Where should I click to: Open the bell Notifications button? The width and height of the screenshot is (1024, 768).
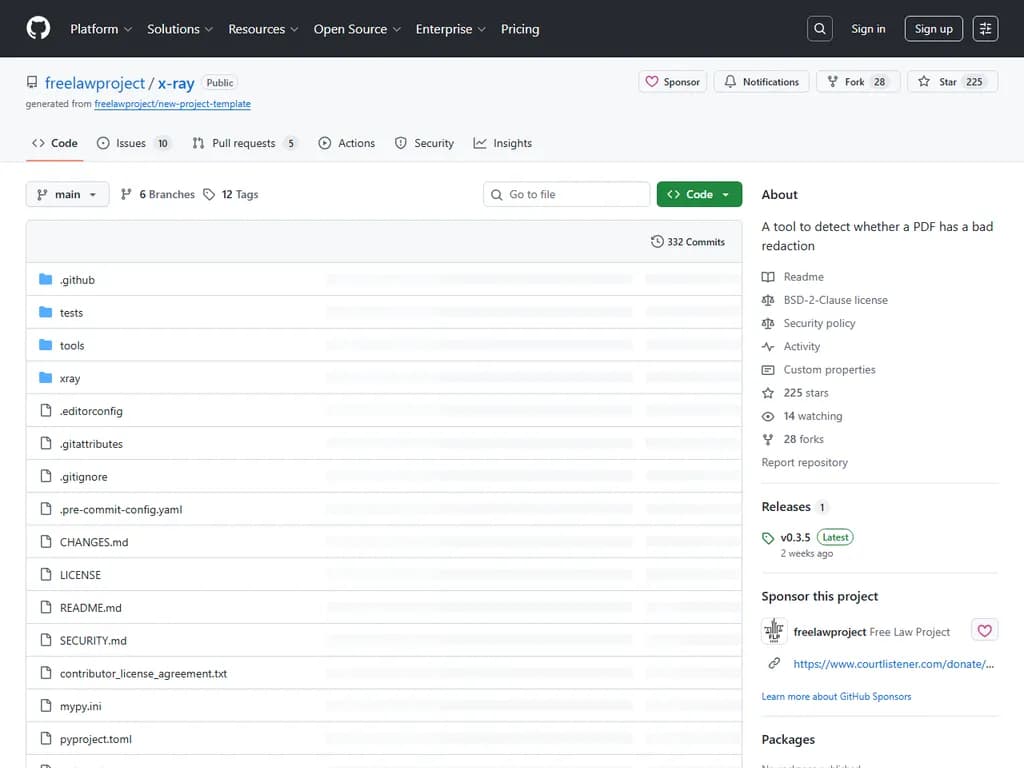[761, 82]
